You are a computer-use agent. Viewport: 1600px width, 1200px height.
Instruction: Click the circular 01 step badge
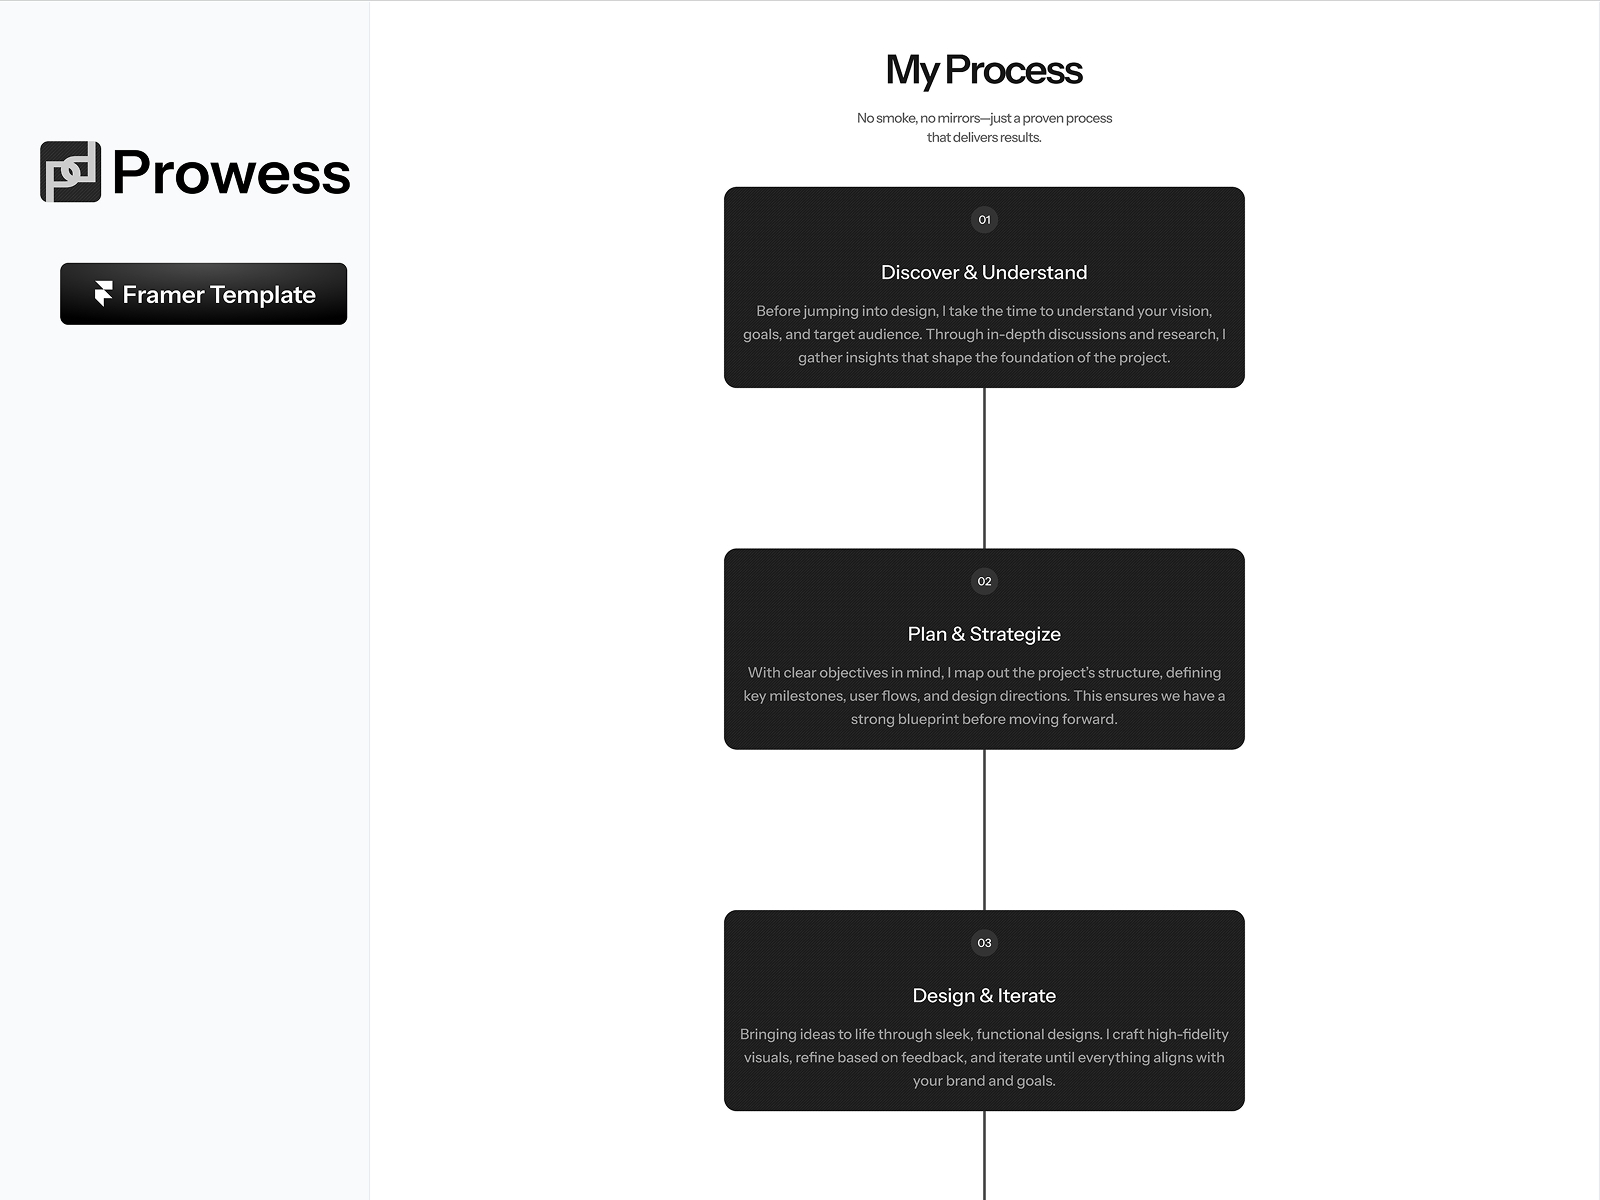[984, 219]
